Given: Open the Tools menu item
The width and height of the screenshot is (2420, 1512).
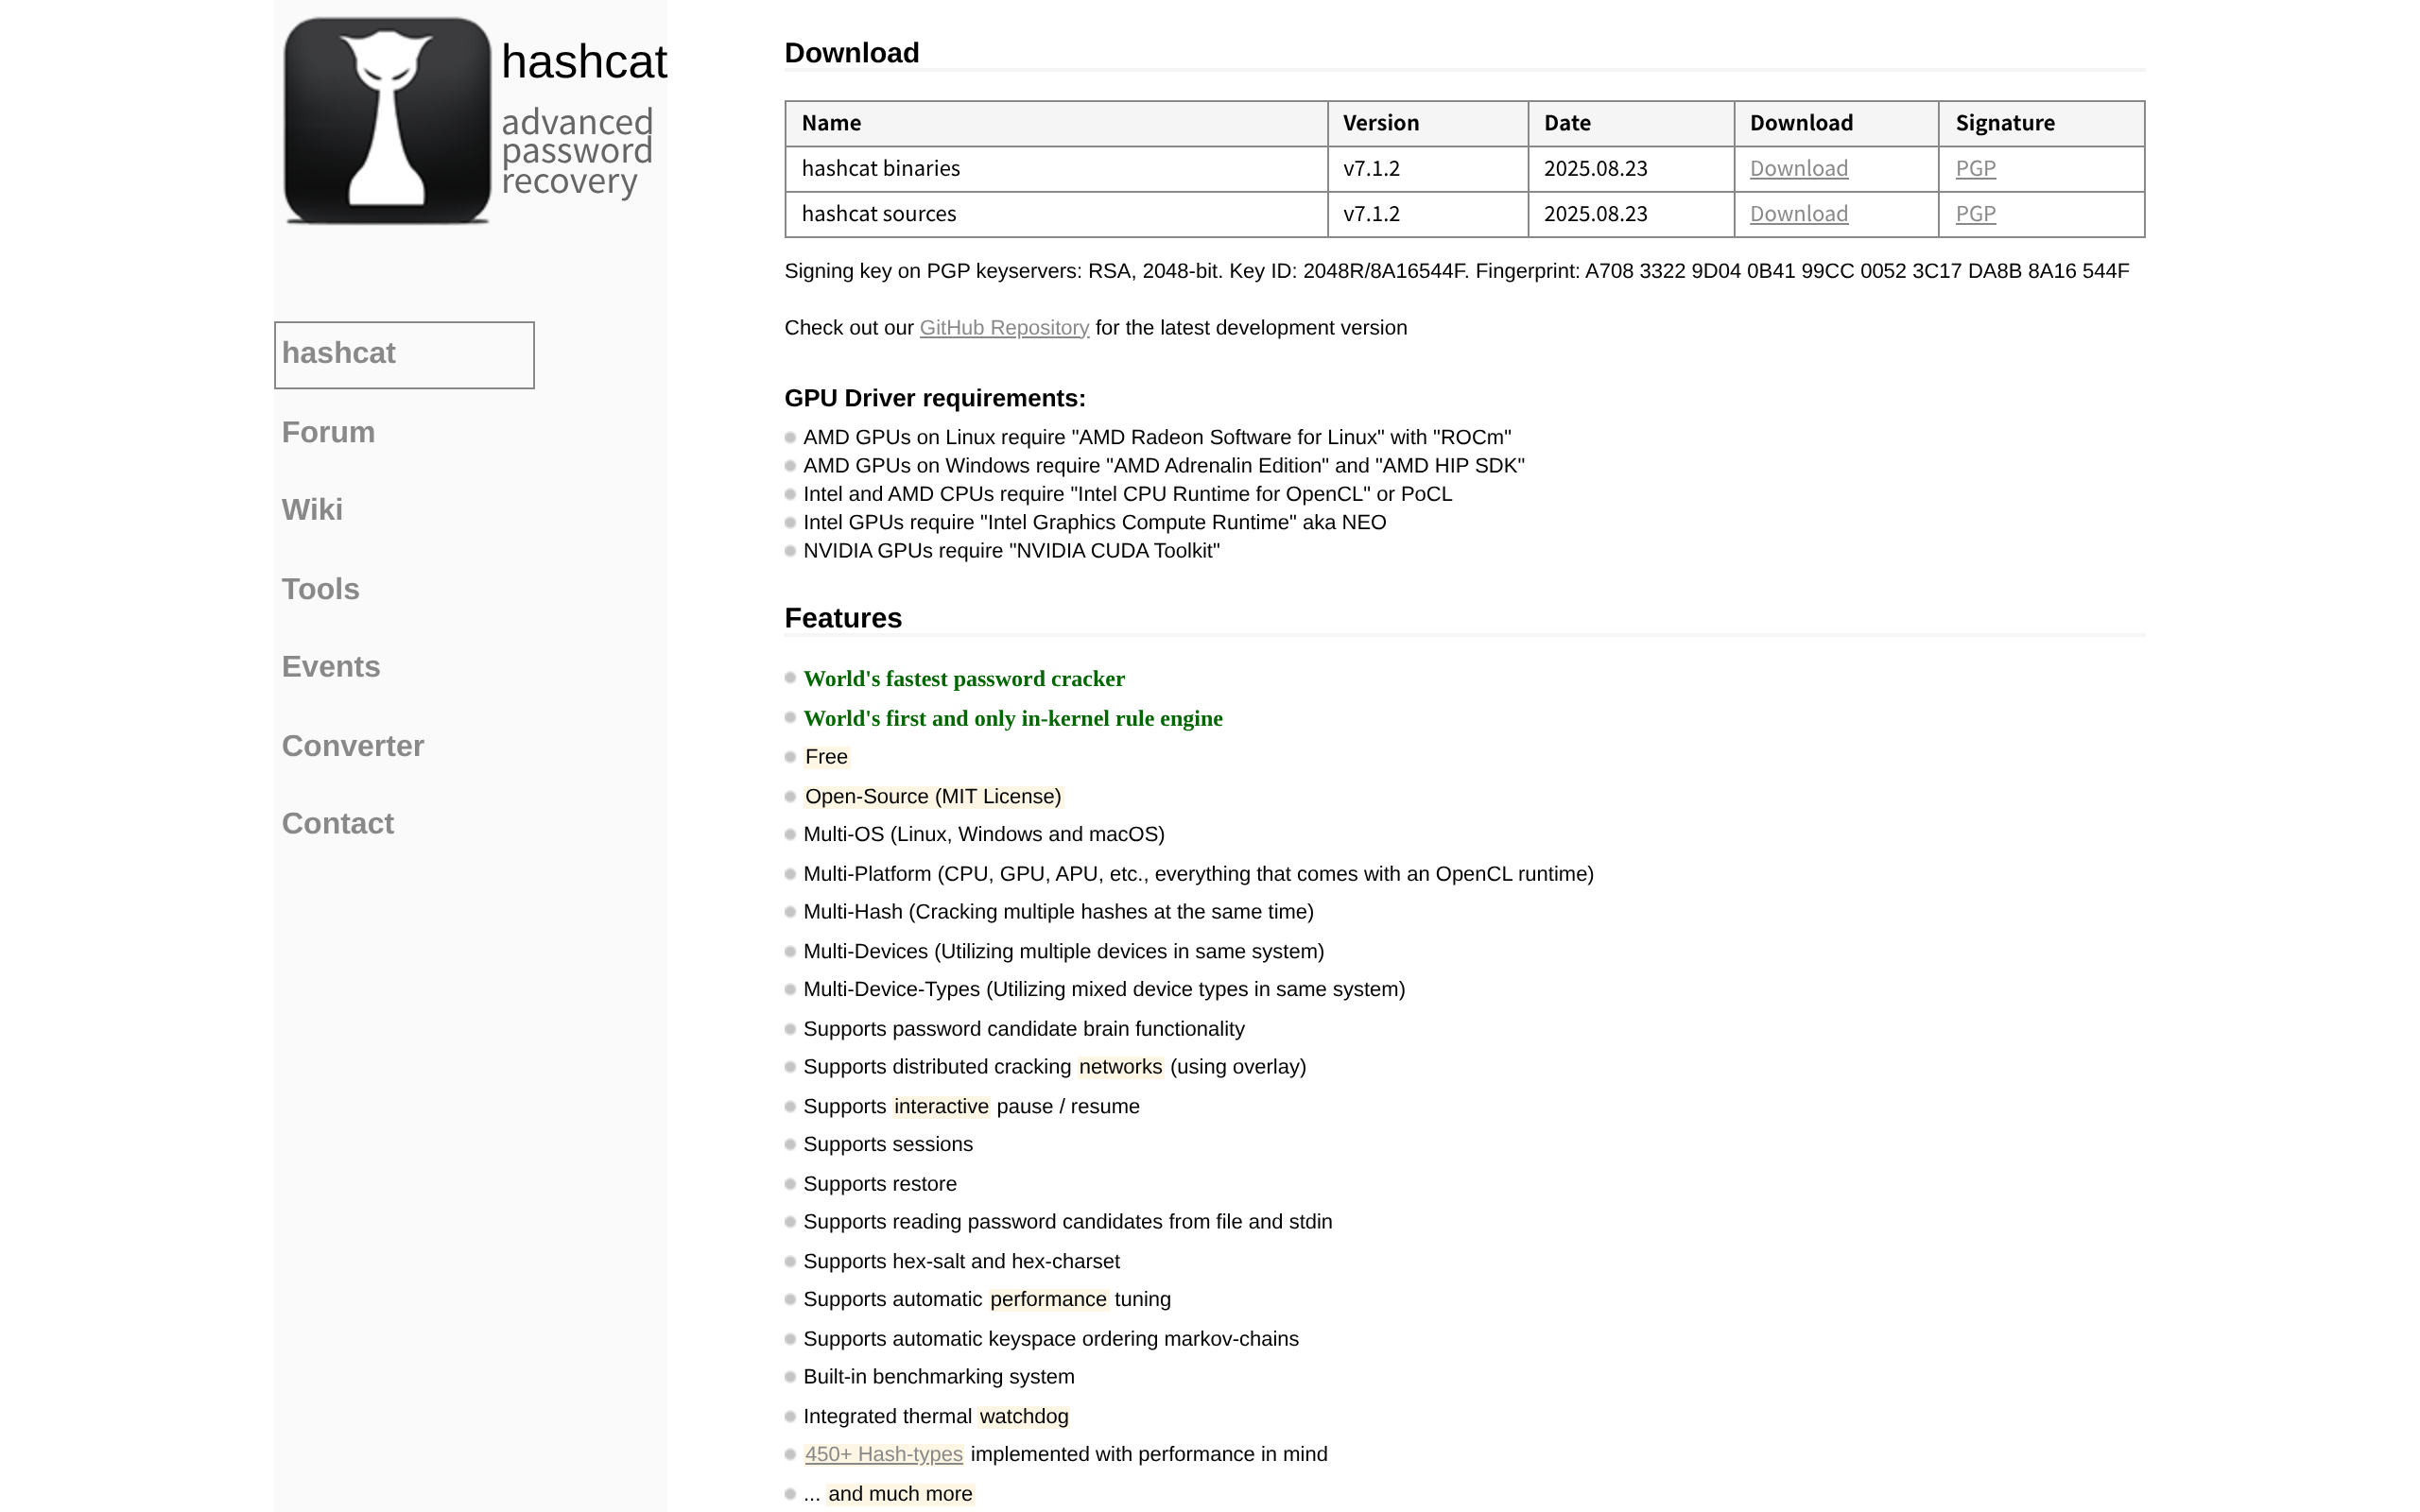Looking at the screenshot, I should (x=320, y=589).
